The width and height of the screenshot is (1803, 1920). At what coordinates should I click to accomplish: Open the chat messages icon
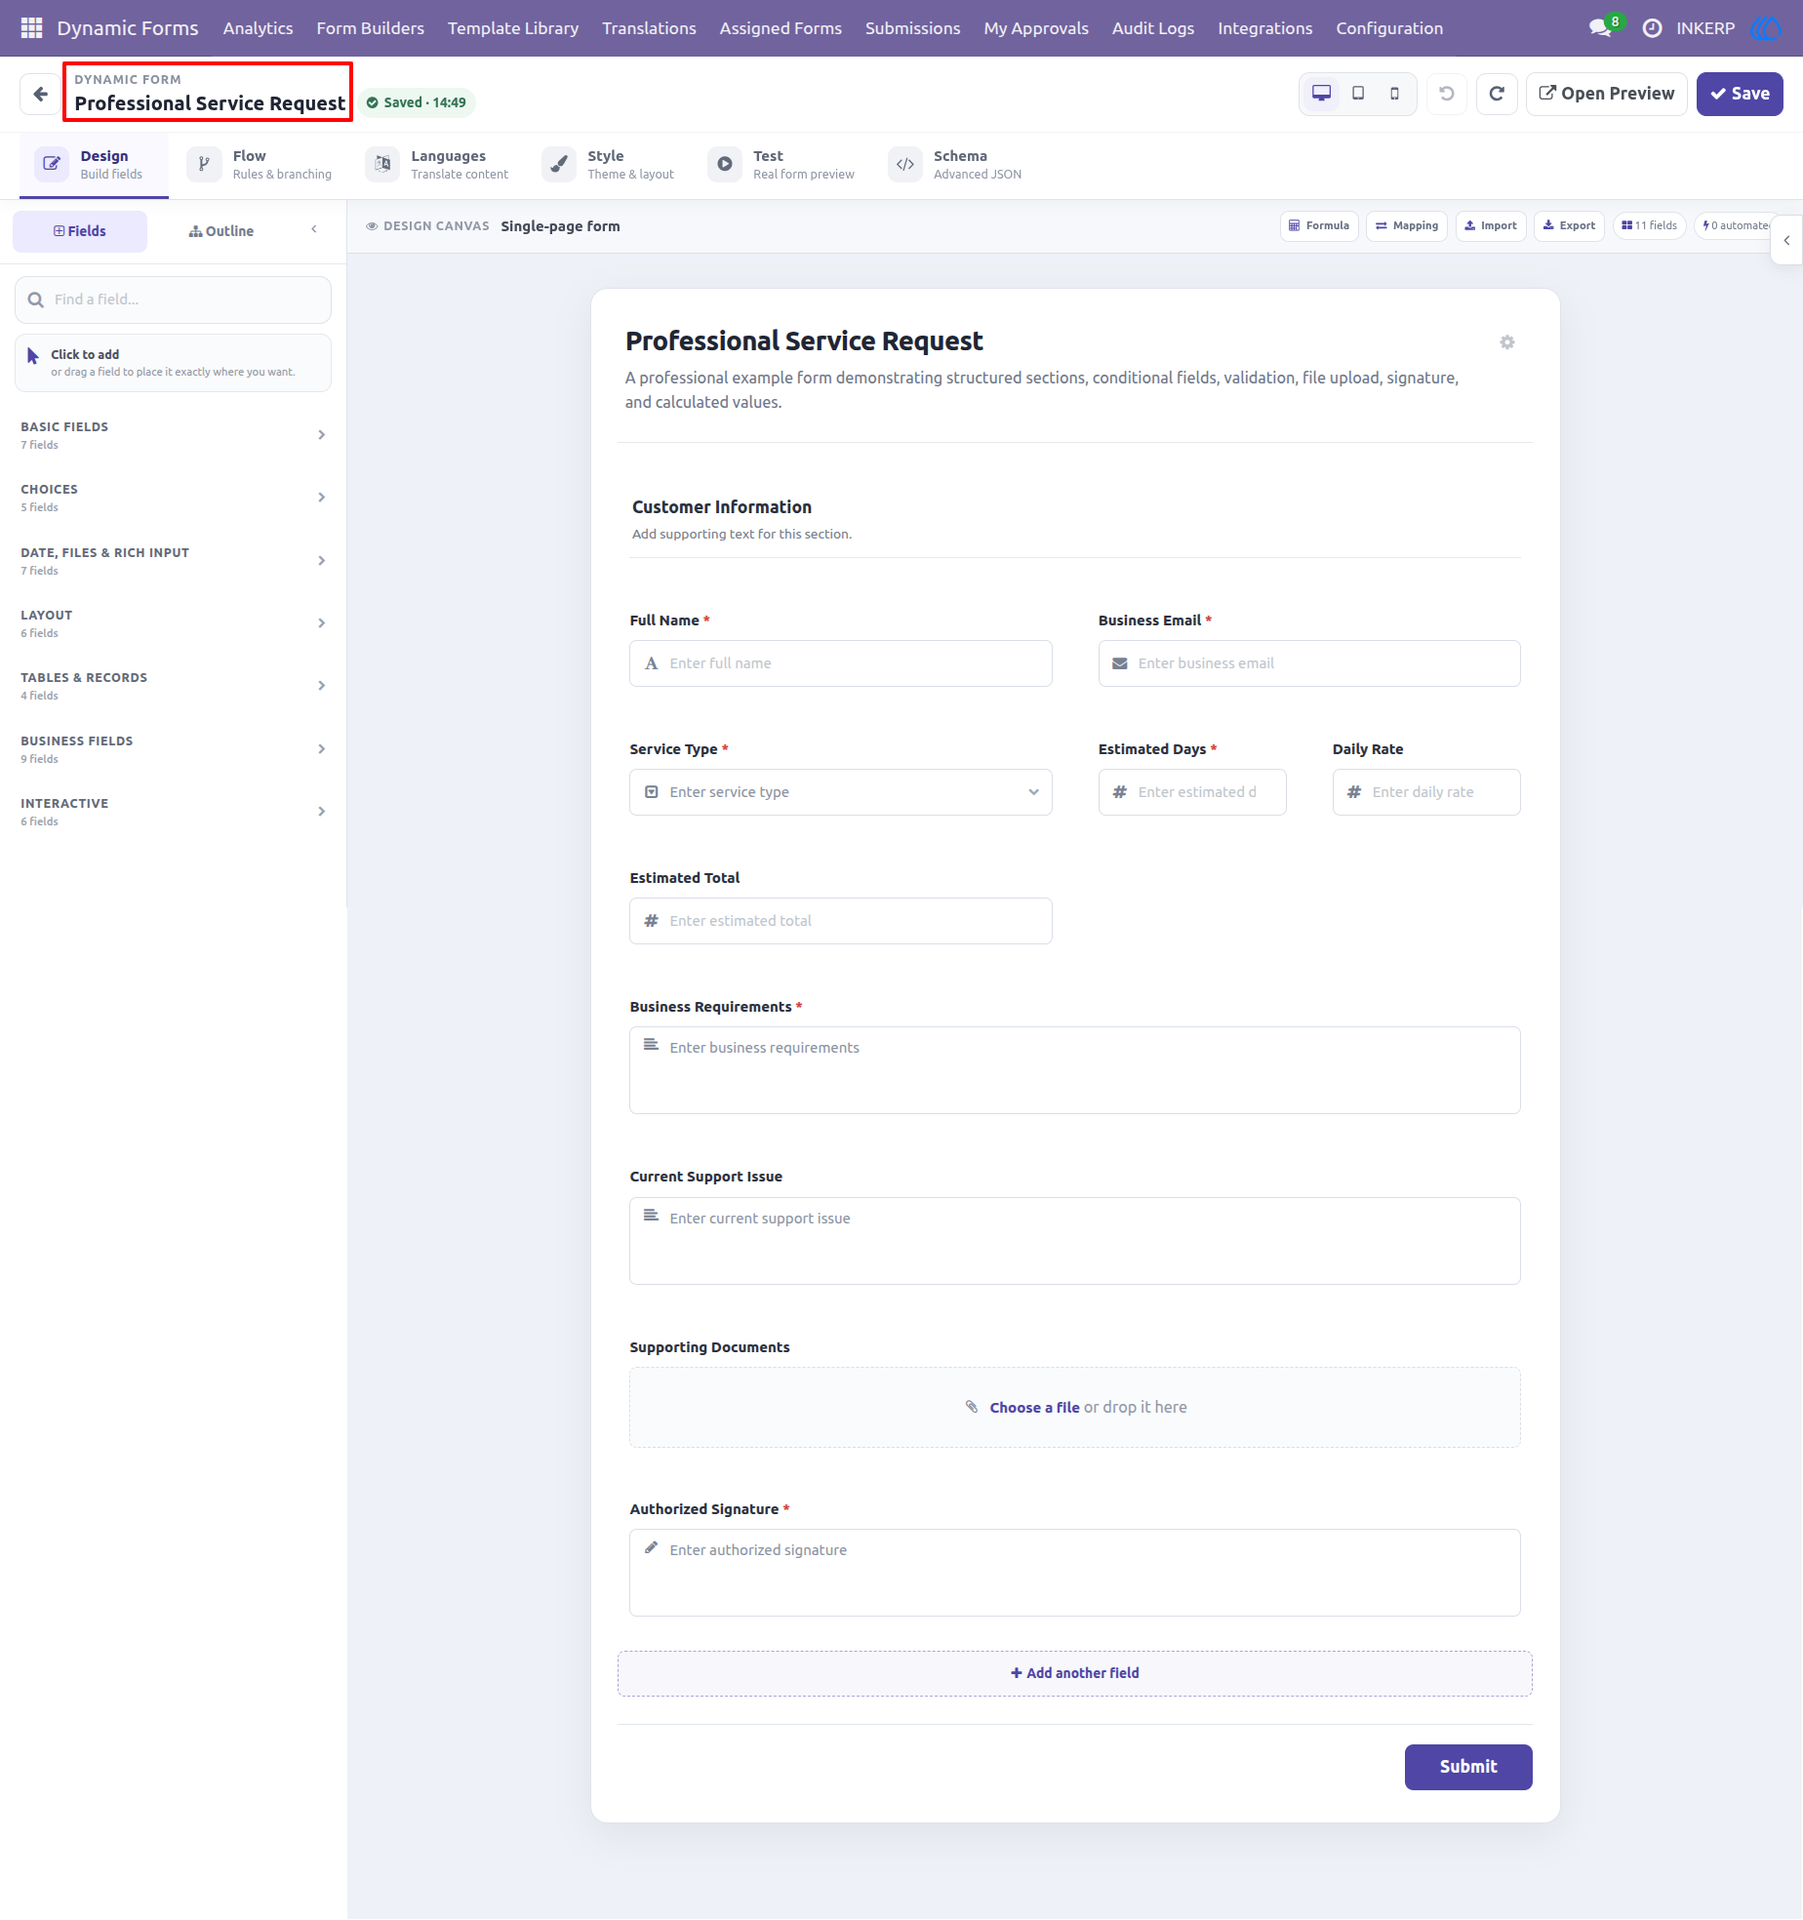pos(1600,28)
